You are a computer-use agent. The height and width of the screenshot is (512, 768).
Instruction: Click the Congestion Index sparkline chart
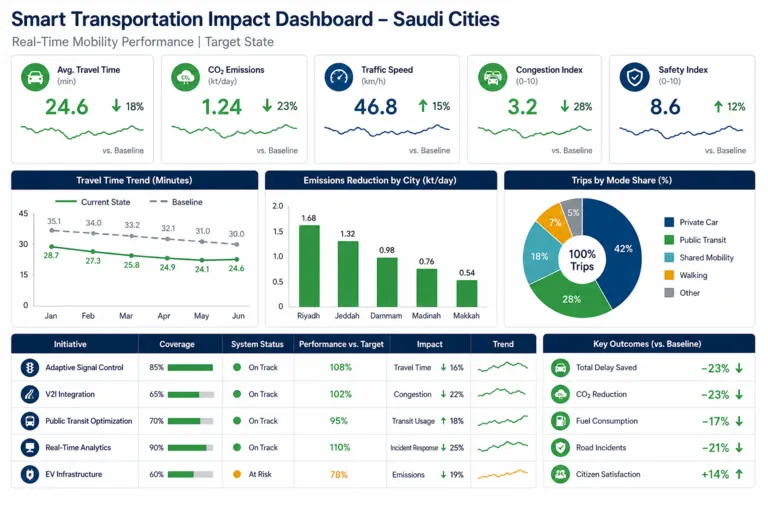[535, 131]
